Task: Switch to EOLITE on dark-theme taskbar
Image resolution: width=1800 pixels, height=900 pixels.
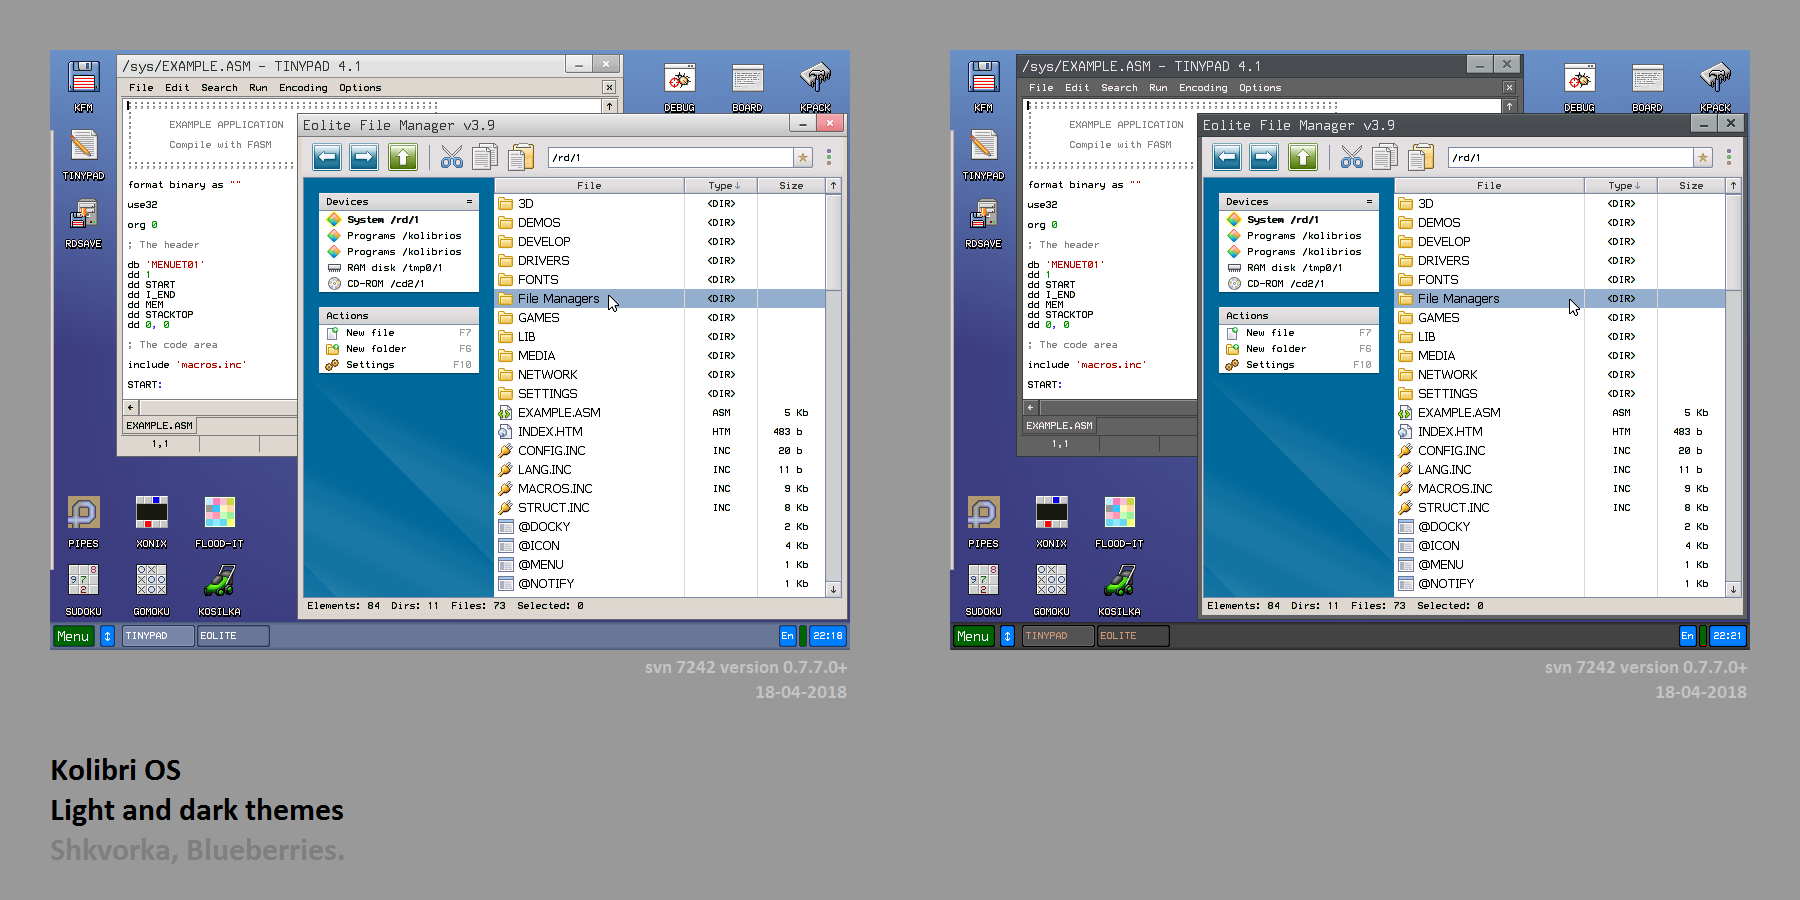Action: tap(1133, 636)
